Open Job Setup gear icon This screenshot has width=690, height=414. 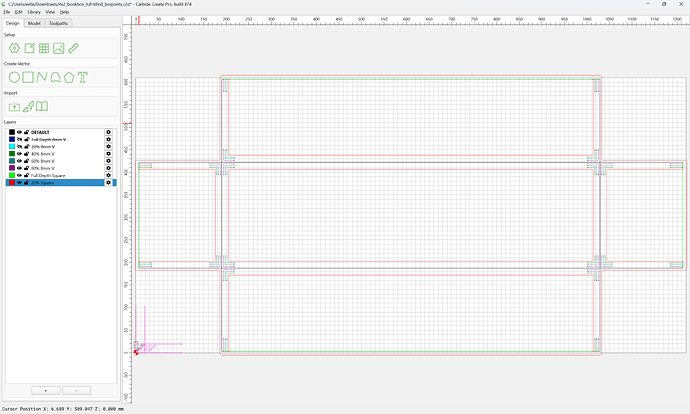click(14, 48)
